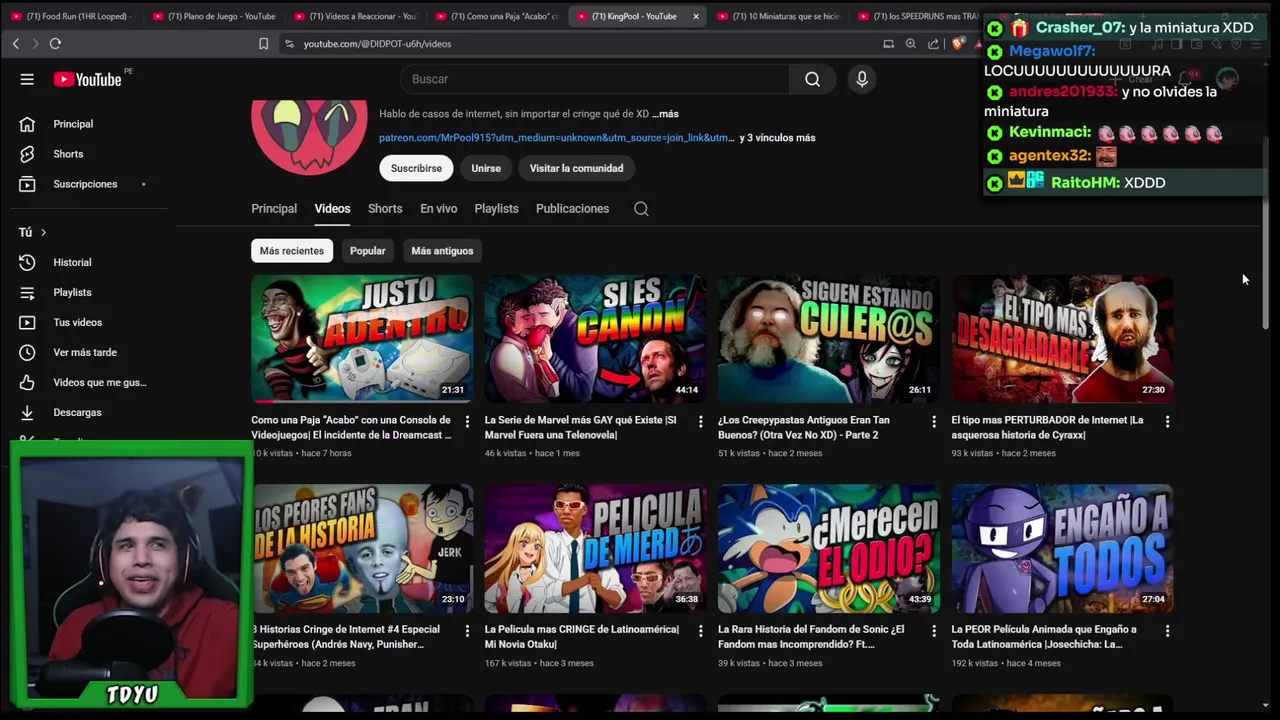Click the Buscar search field
1280x720 pixels.
coord(595,79)
